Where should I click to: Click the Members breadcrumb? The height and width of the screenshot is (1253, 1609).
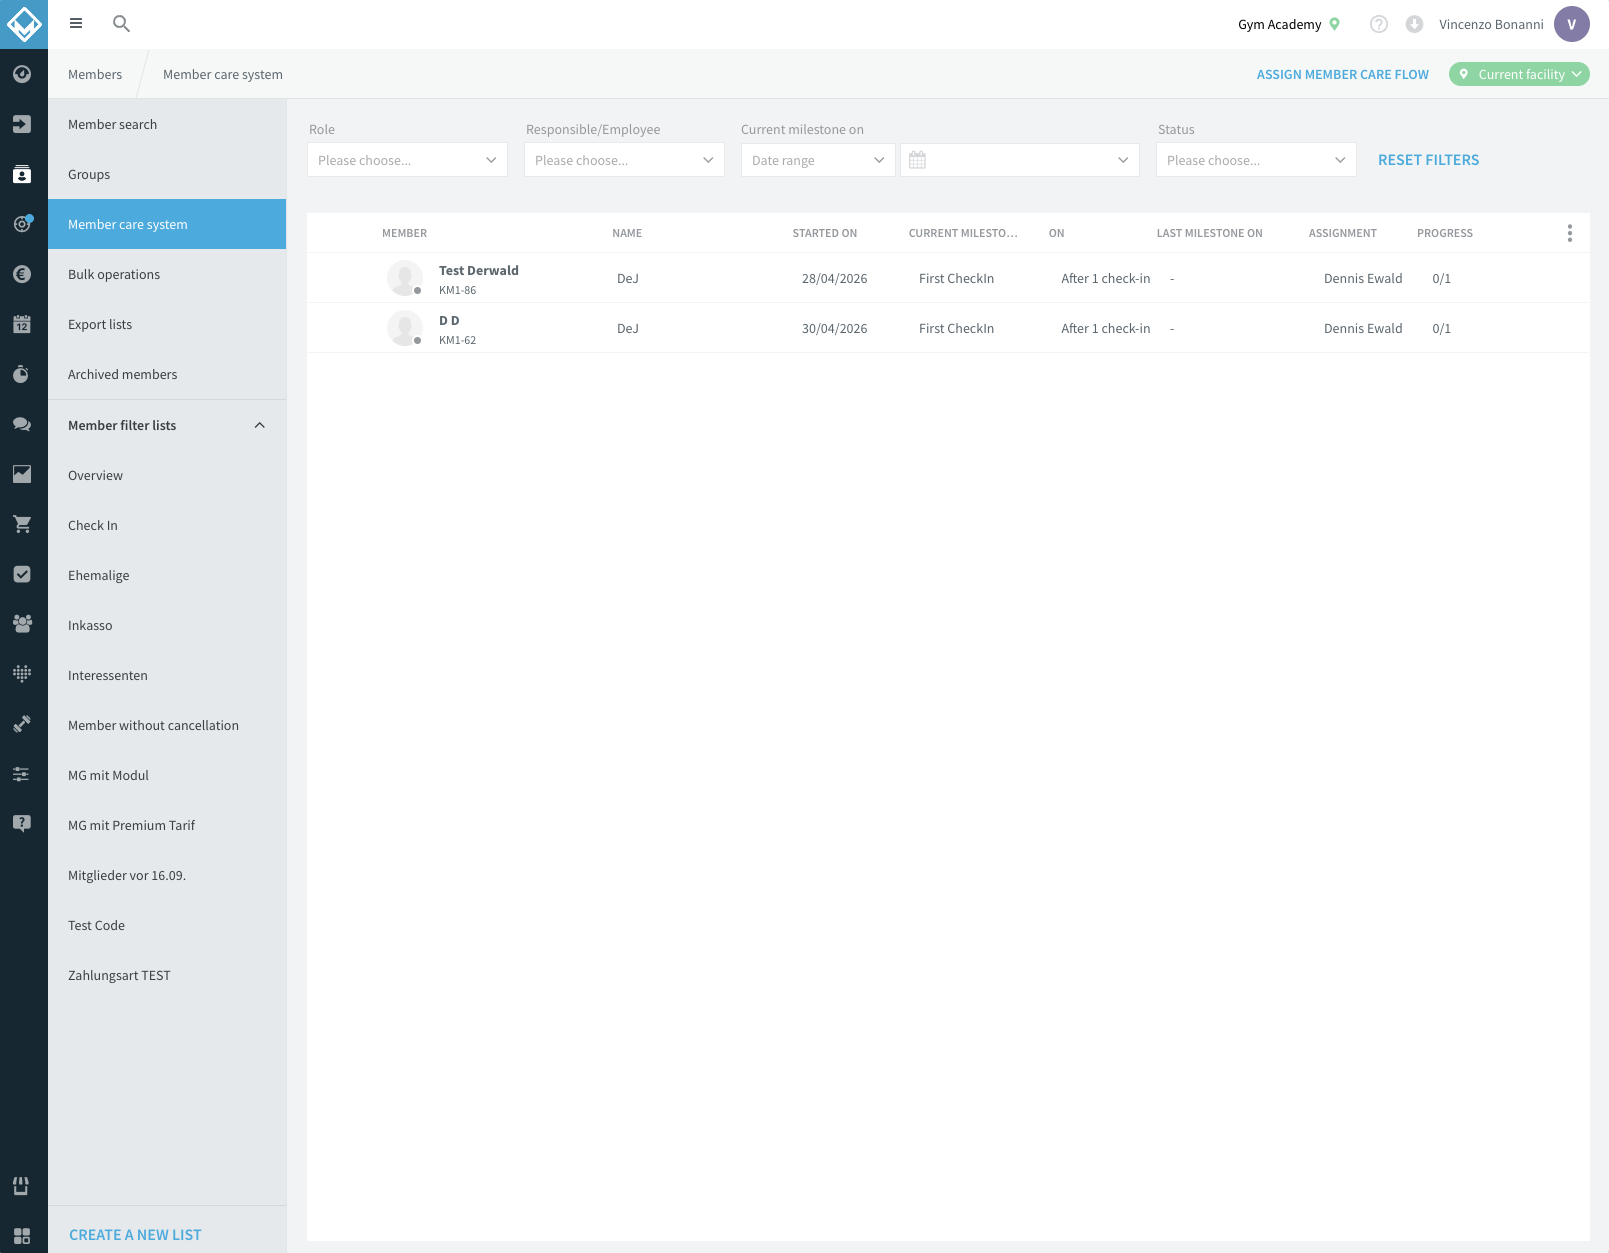pos(95,74)
